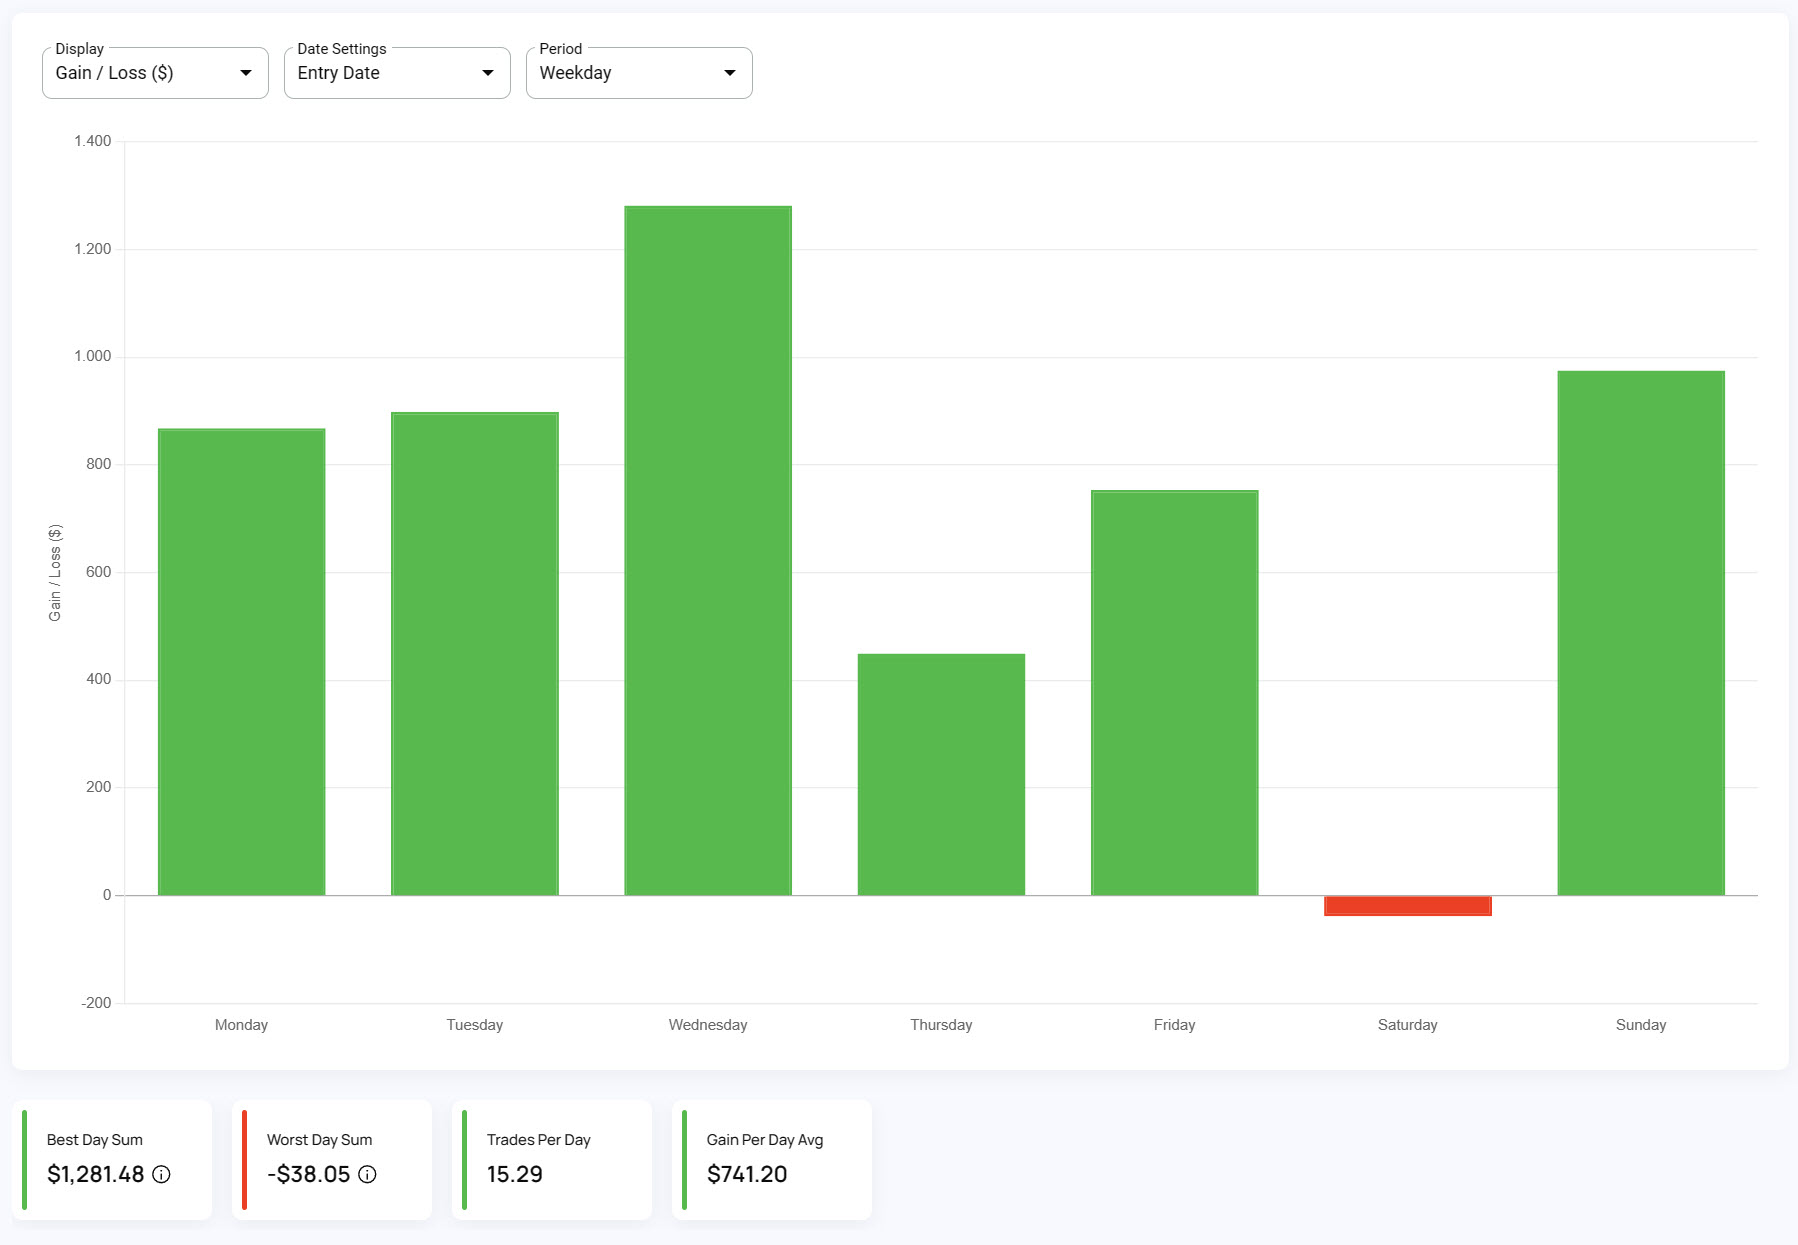Select the Tuesday bar
The width and height of the screenshot is (1798, 1245).
pos(475,653)
